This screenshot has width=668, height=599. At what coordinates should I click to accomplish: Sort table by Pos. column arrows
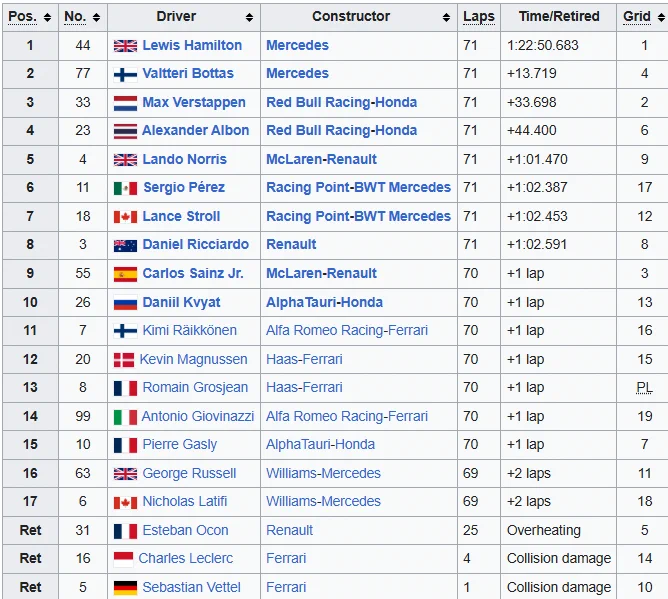47,17
